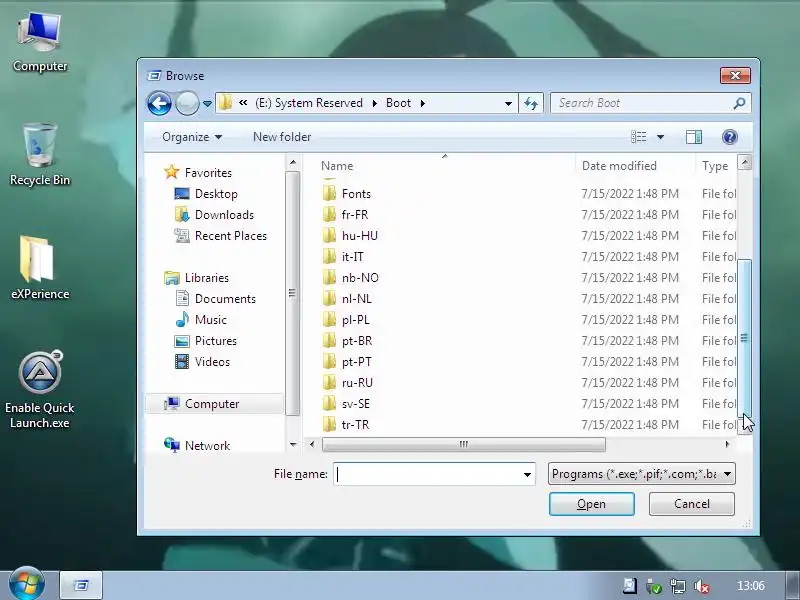Expand arrow after Boot in breadcrumb
800x600 pixels.
pyautogui.click(x=422, y=104)
